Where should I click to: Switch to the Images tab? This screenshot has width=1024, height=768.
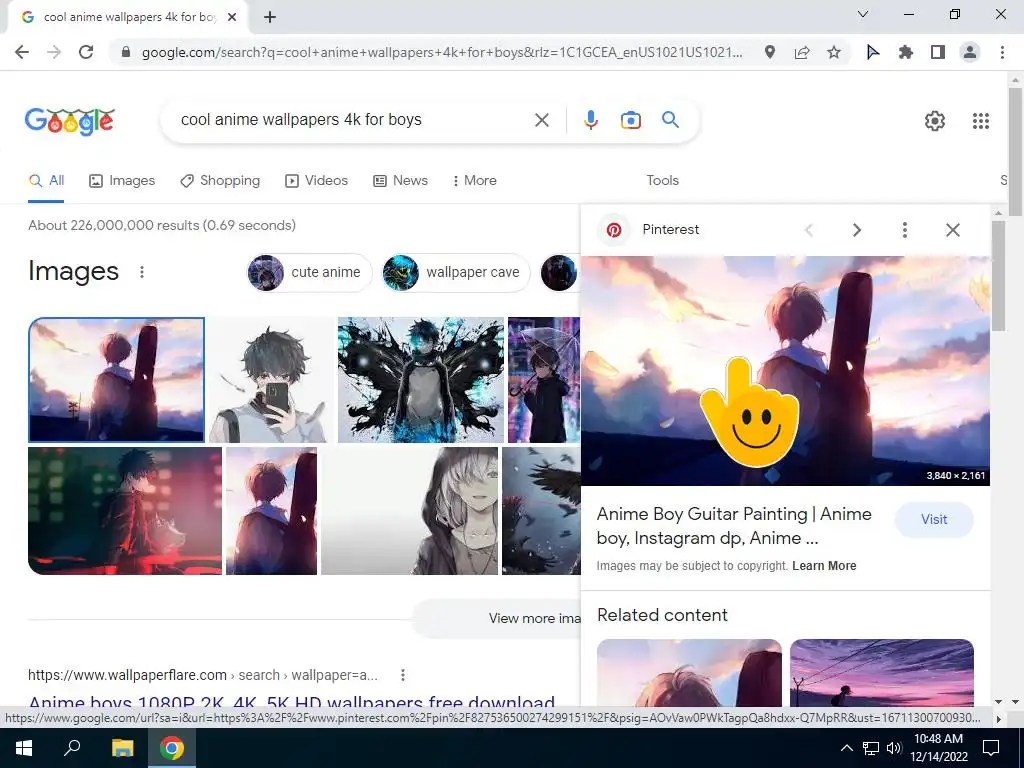tap(122, 180)
